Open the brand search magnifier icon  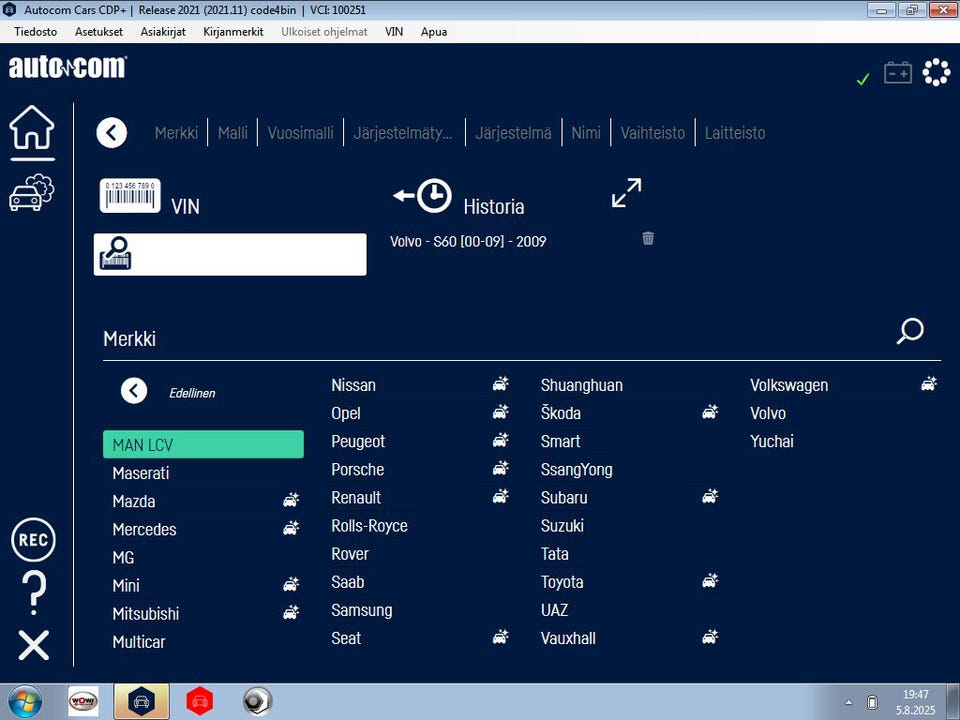(910, 331)
